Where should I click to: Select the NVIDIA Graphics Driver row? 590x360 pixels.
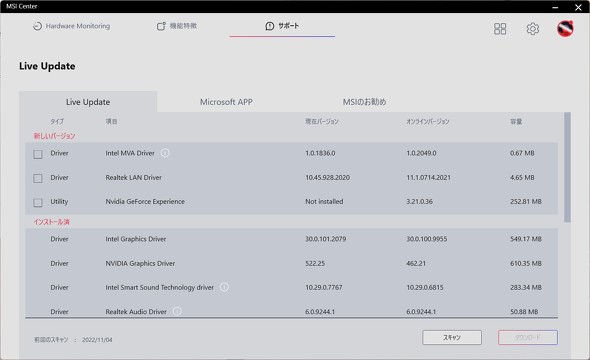(x=292, y=263)
